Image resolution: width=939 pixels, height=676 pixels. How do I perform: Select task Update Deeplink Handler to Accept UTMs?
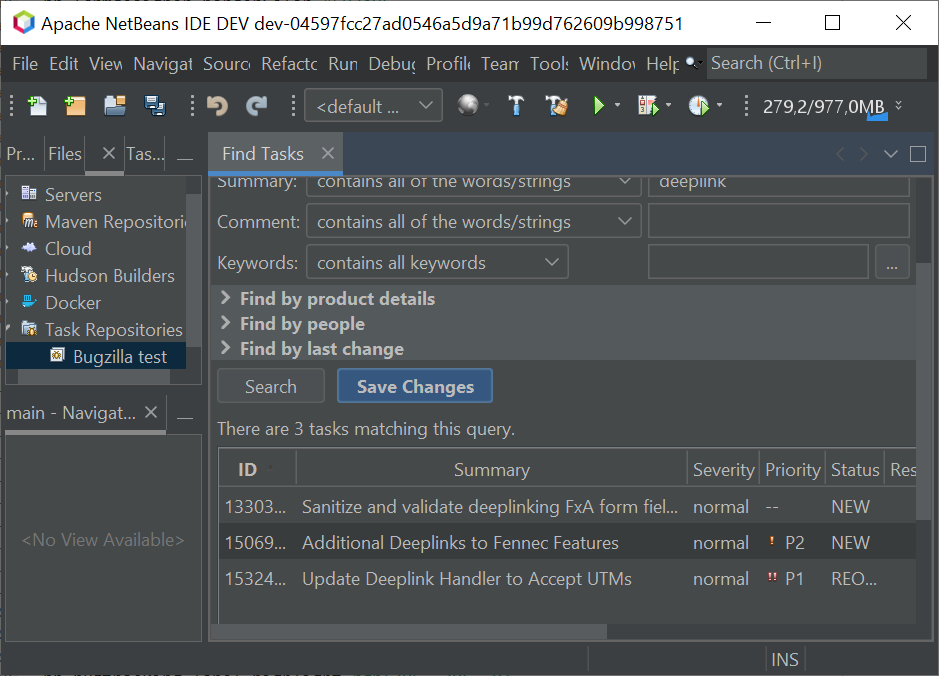[x=567, y=578]
